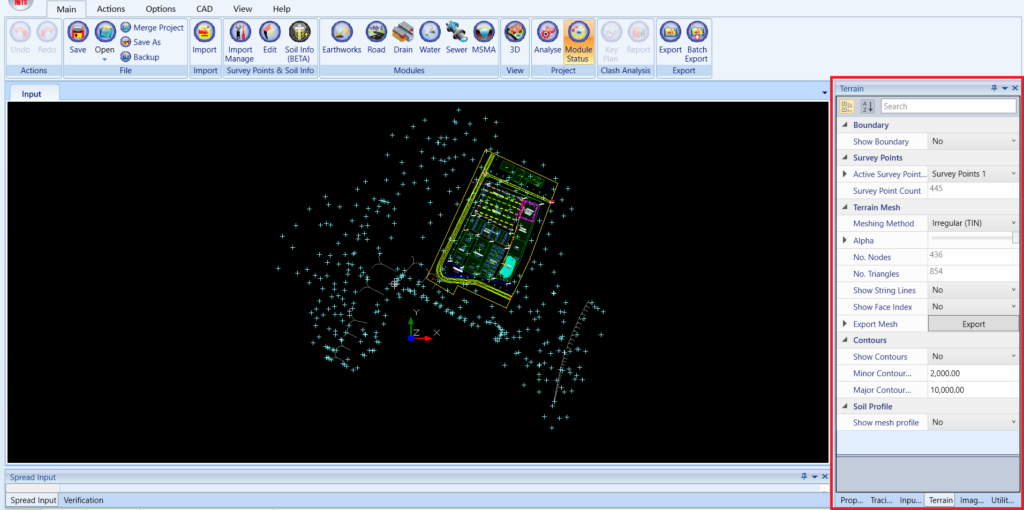Collapse the Survey Points section
Image resolution: width=1024 pixels, height=510 pixels.
tap(845, 157)
